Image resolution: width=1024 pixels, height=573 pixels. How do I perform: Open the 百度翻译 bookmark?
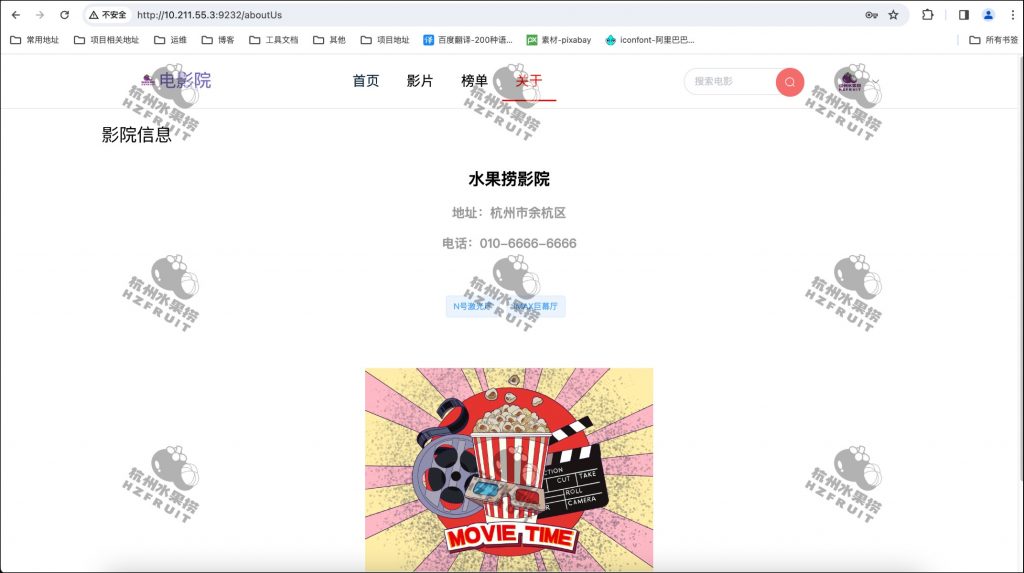pyautogui.click(x=468, y=40)
